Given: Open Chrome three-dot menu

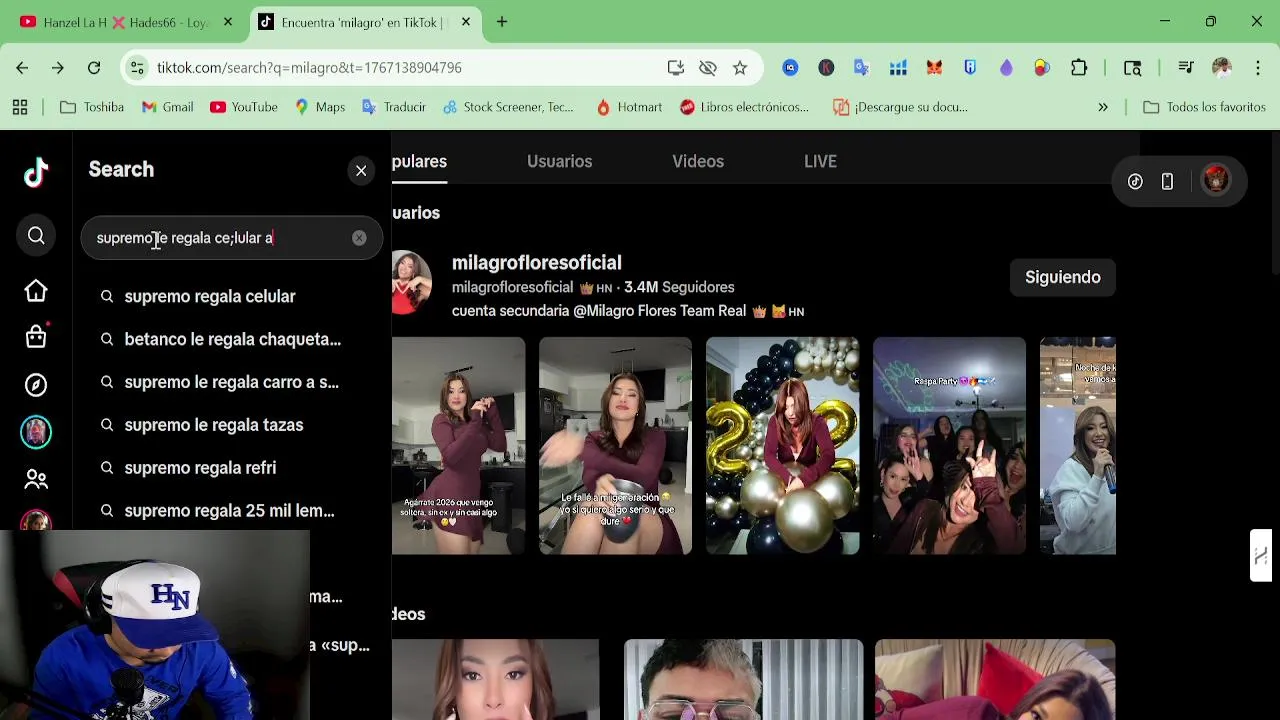Looking at the screenshot, I should 1258,68.
